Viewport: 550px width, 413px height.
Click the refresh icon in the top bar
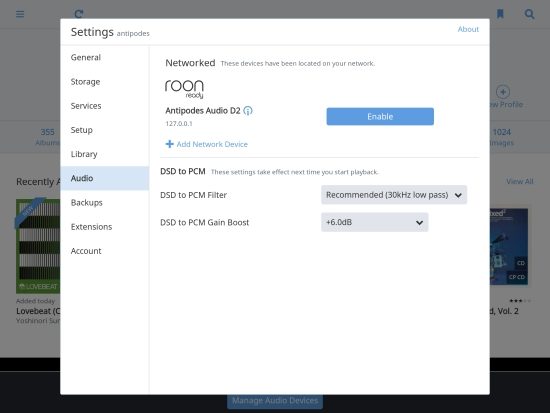pos(79,14)
